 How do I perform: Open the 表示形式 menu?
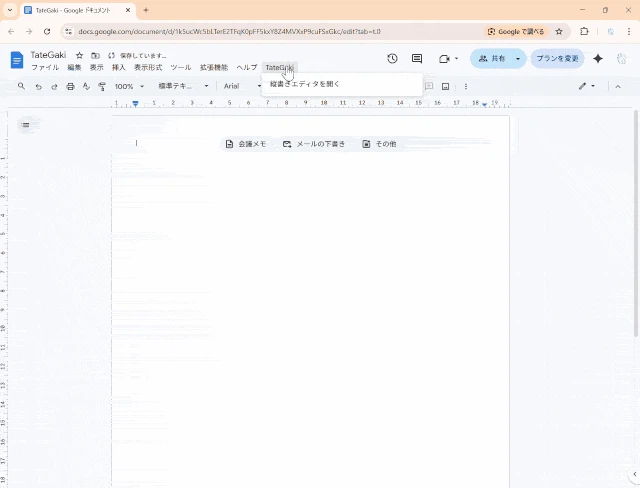click(x=148, y=68)
